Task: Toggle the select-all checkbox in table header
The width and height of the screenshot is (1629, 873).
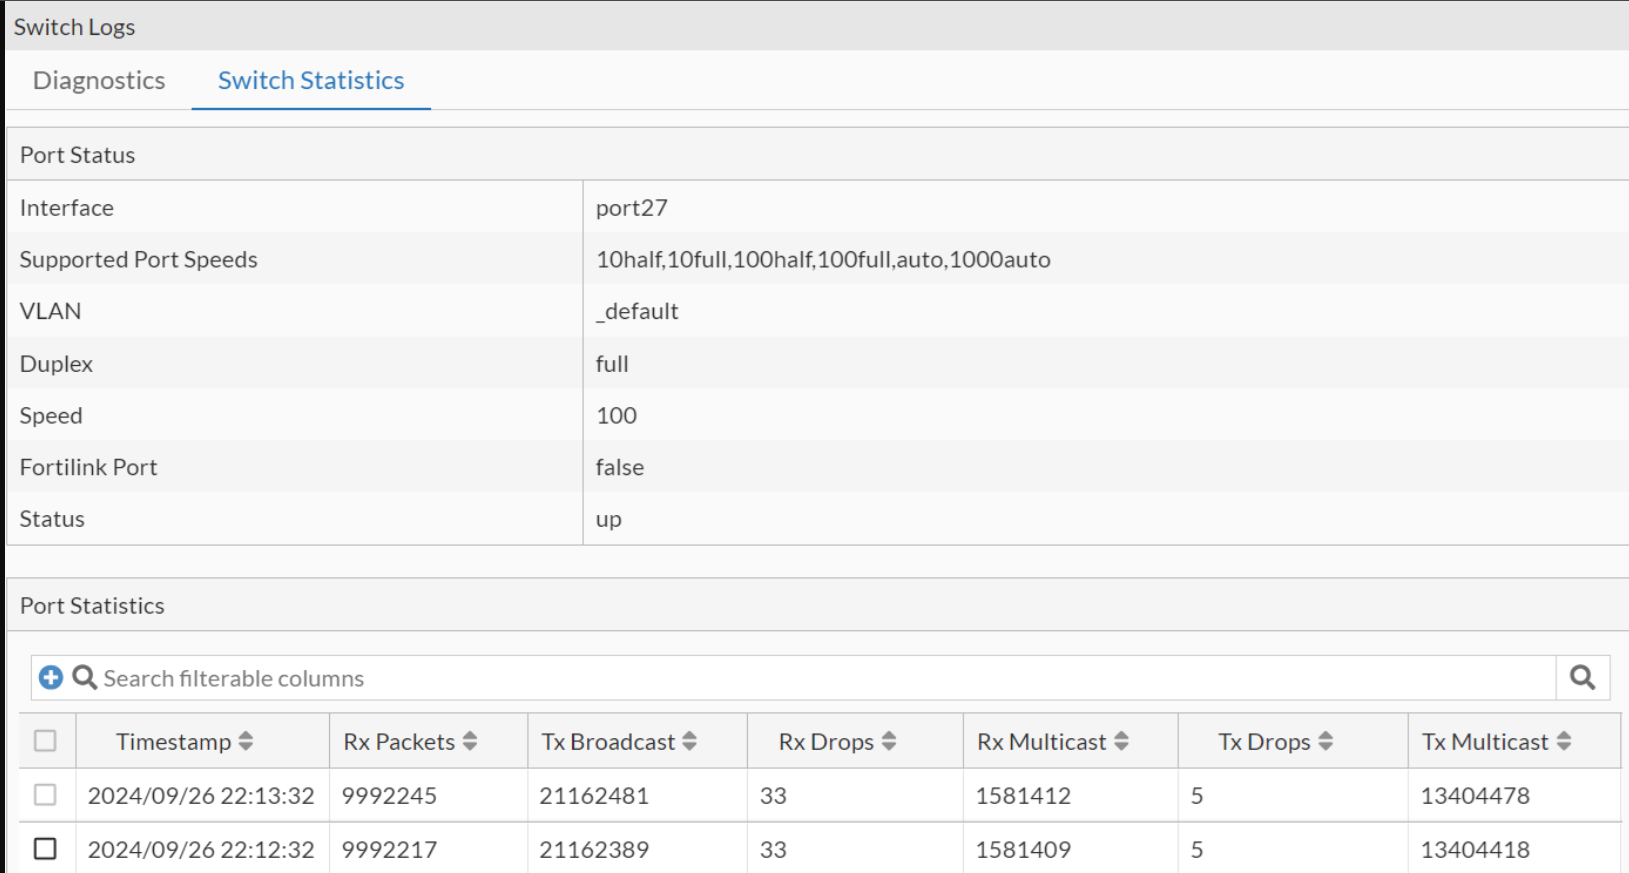Action: (x=45, y=741)
